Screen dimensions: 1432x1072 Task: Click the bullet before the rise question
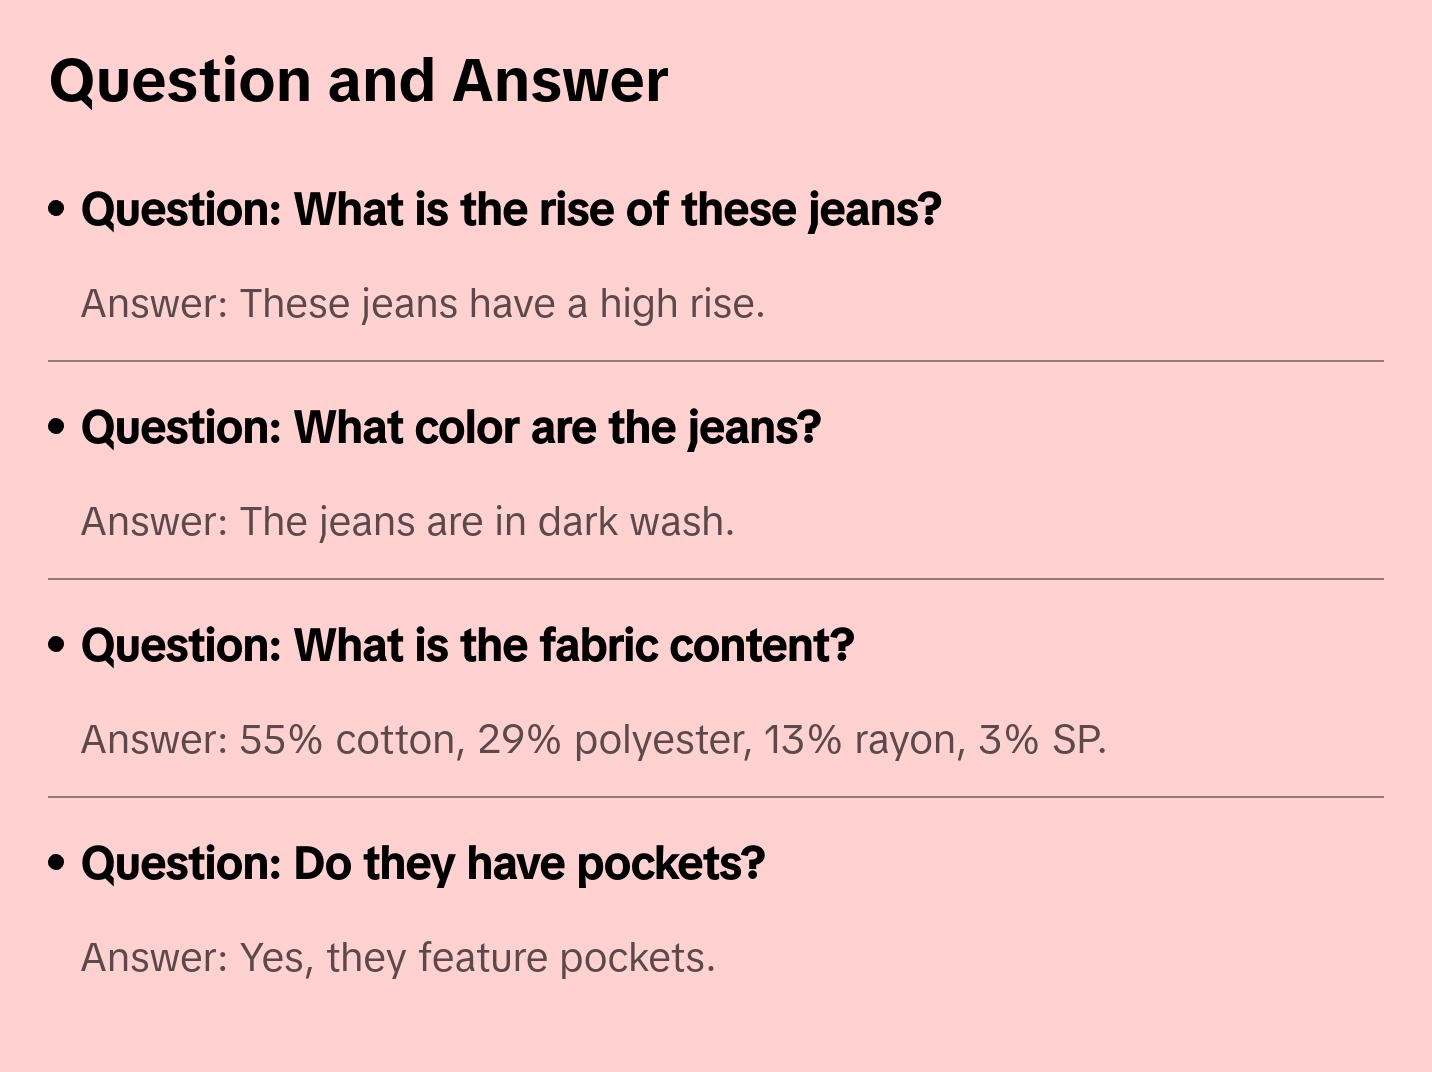click(x=57, y=209)
